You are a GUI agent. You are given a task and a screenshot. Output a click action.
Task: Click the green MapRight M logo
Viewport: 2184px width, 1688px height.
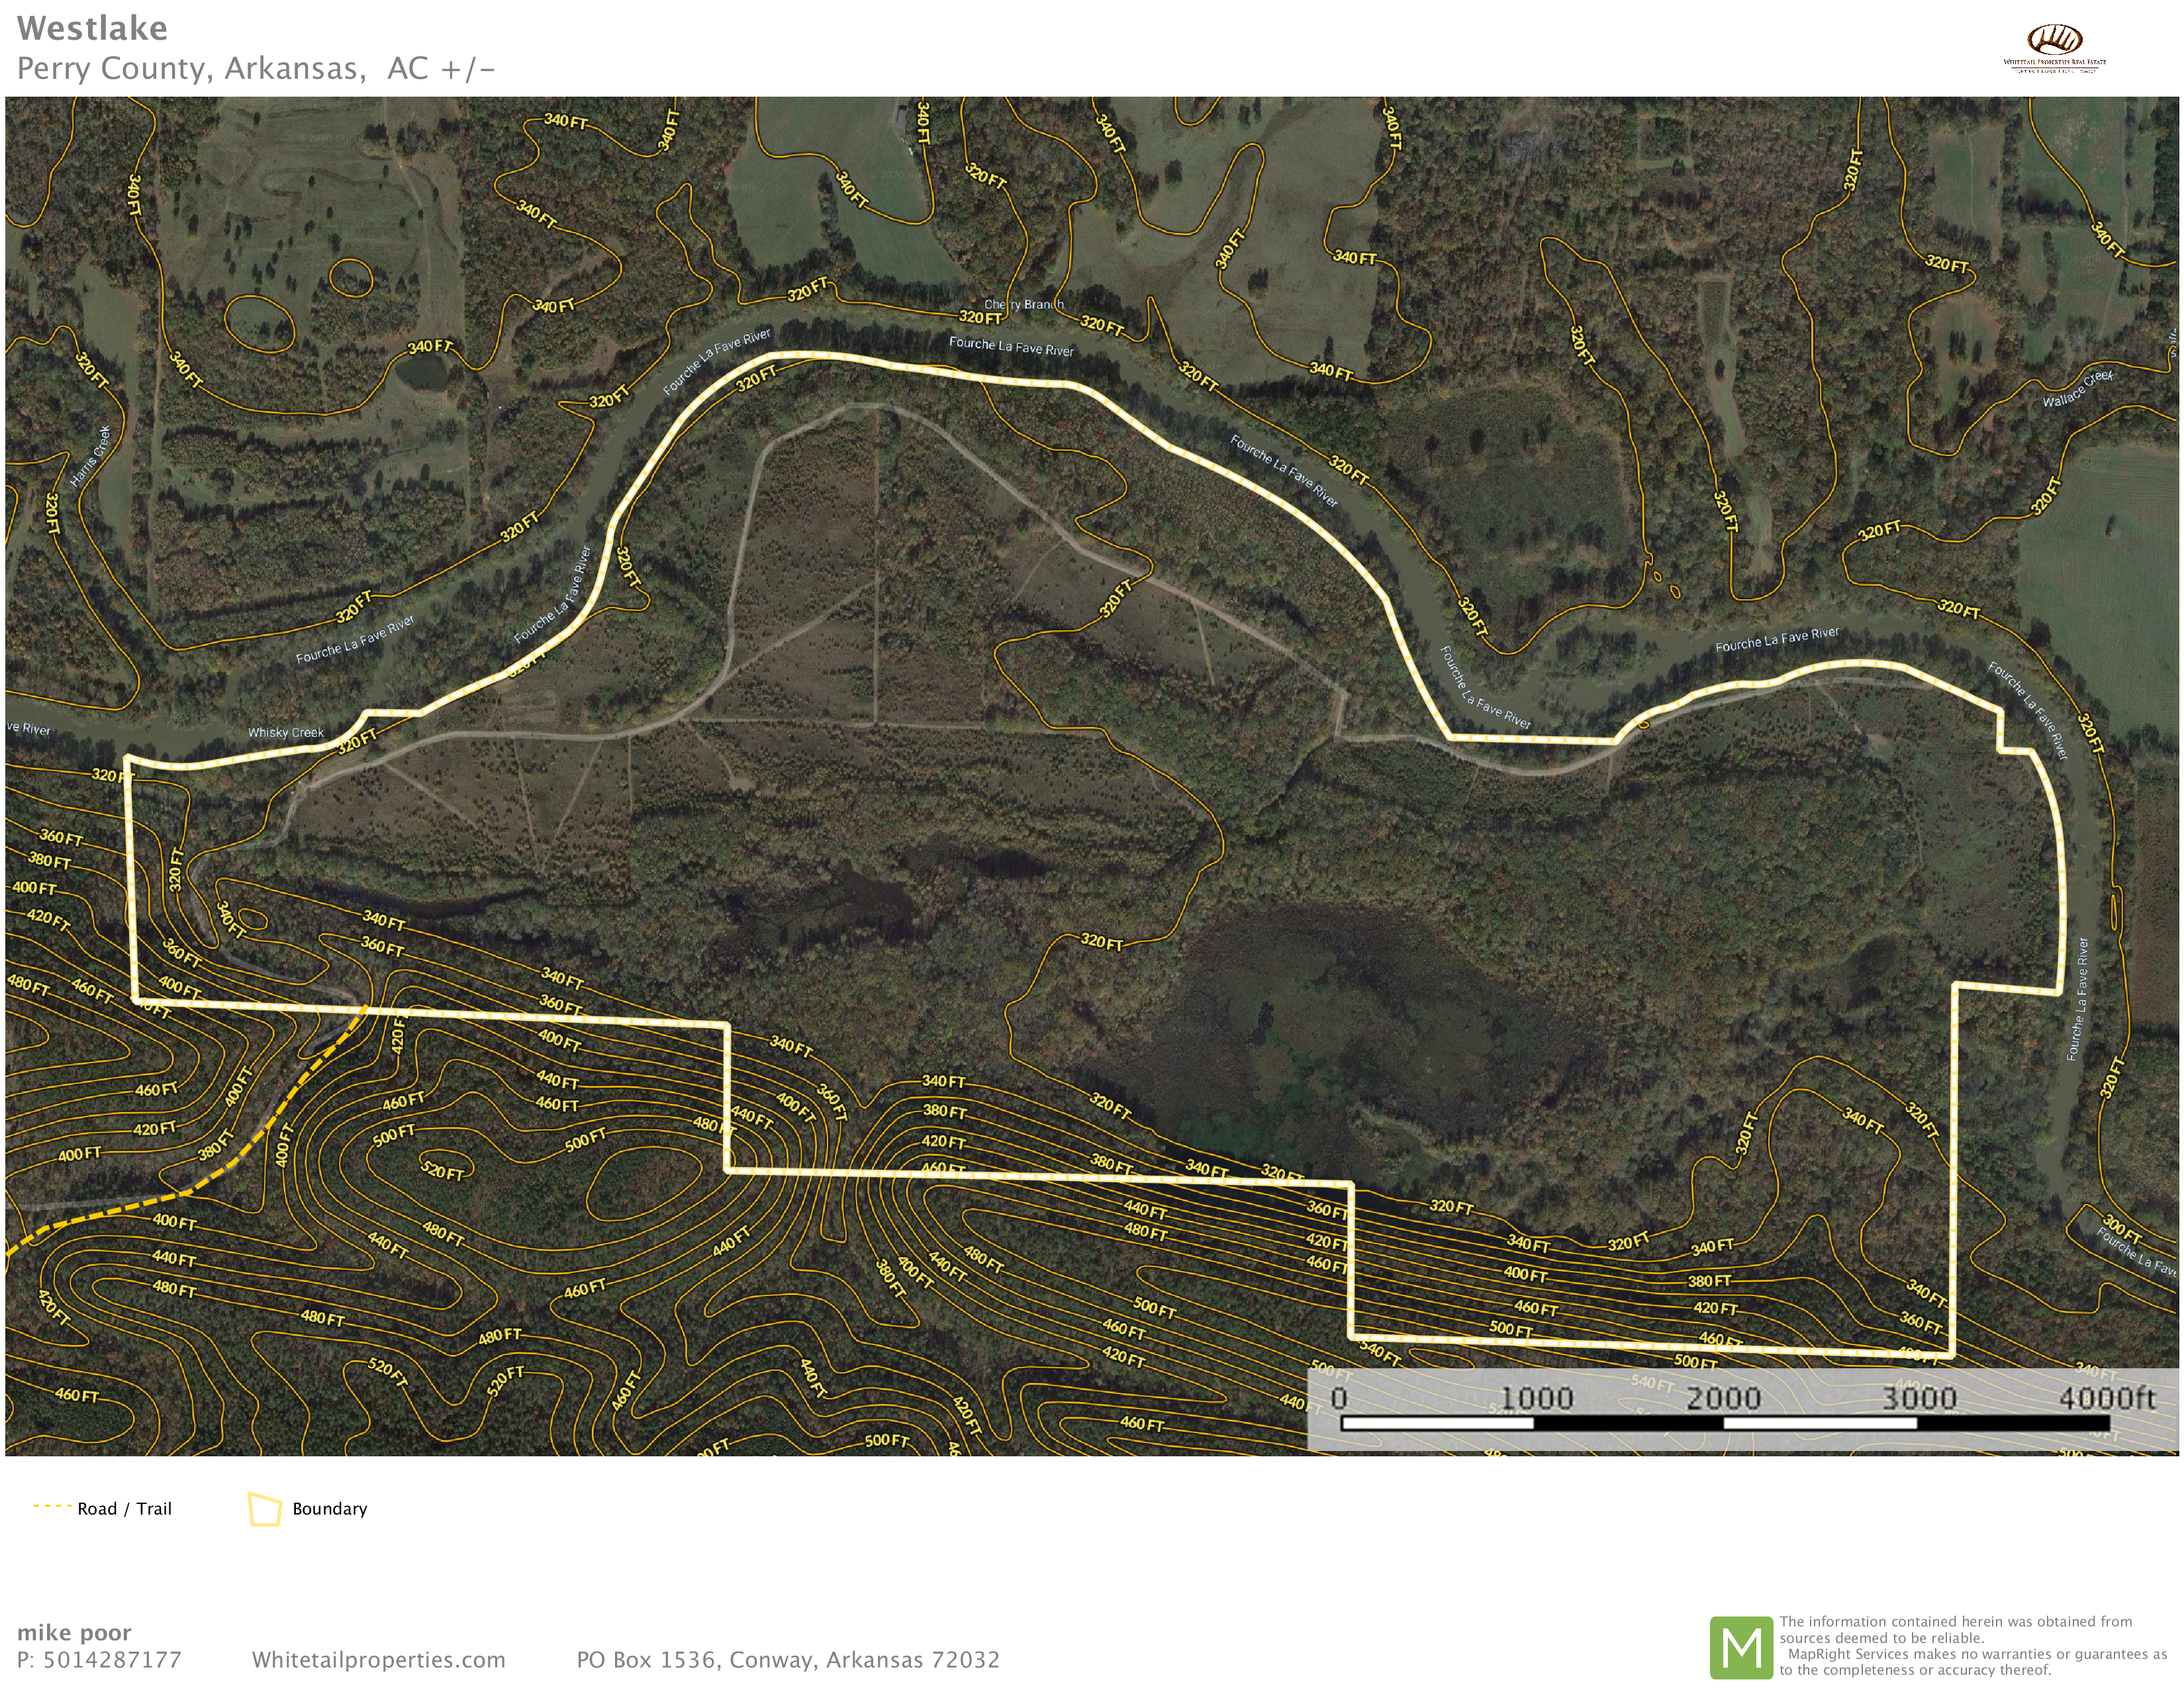point(1741,1647)
